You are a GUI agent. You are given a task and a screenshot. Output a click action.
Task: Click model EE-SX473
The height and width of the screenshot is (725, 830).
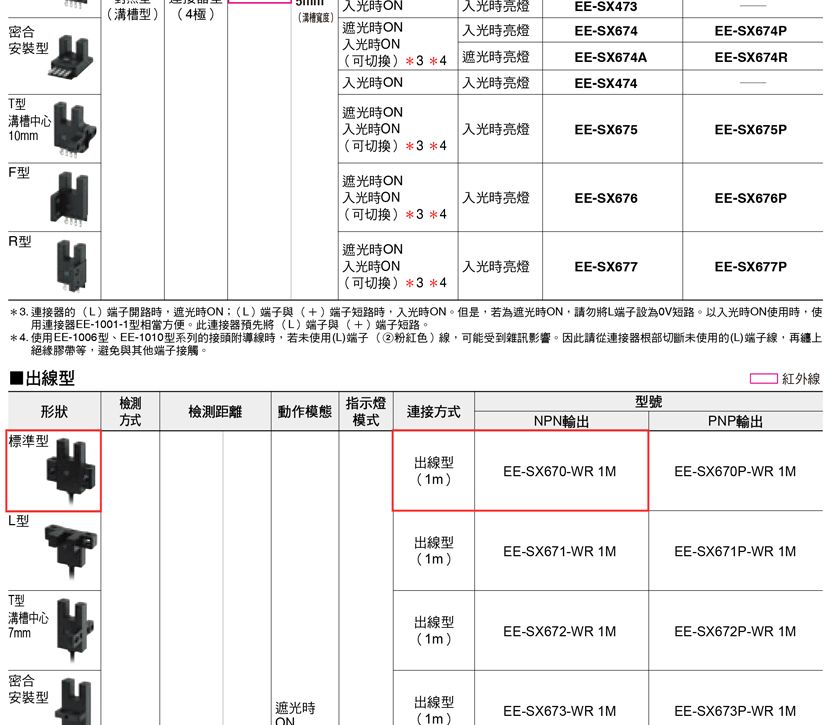tap(606, 7)
